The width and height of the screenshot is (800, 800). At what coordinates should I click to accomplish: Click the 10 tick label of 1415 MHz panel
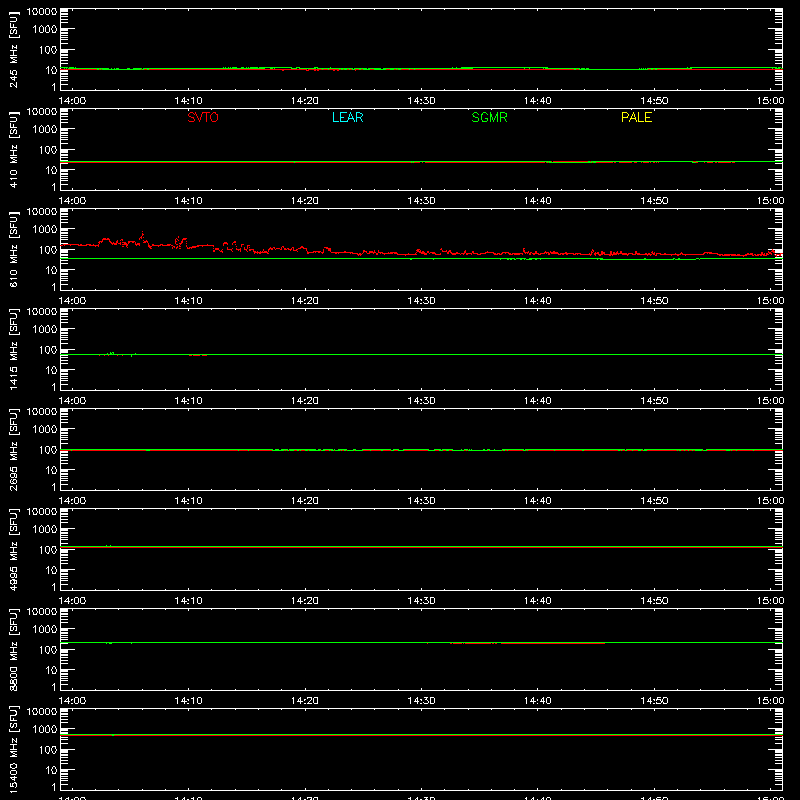coord(51,370)
